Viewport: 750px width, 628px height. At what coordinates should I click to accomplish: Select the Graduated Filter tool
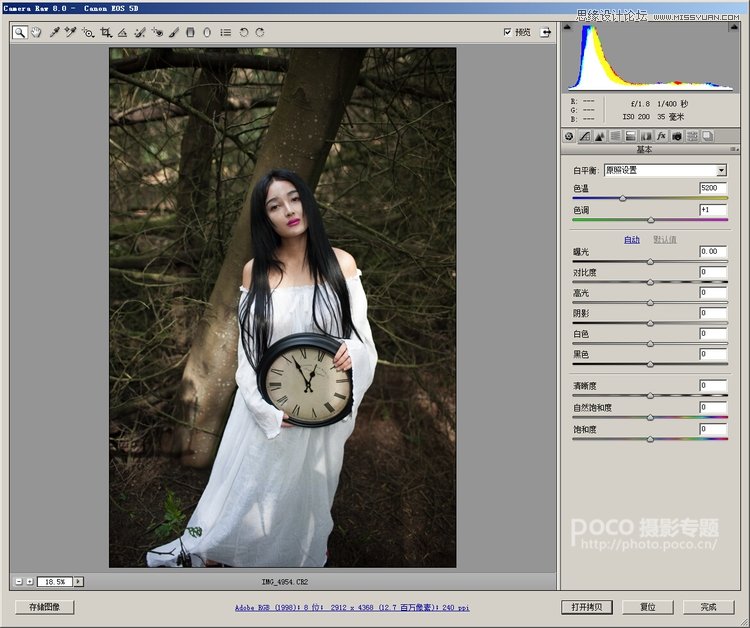[190, 33]
